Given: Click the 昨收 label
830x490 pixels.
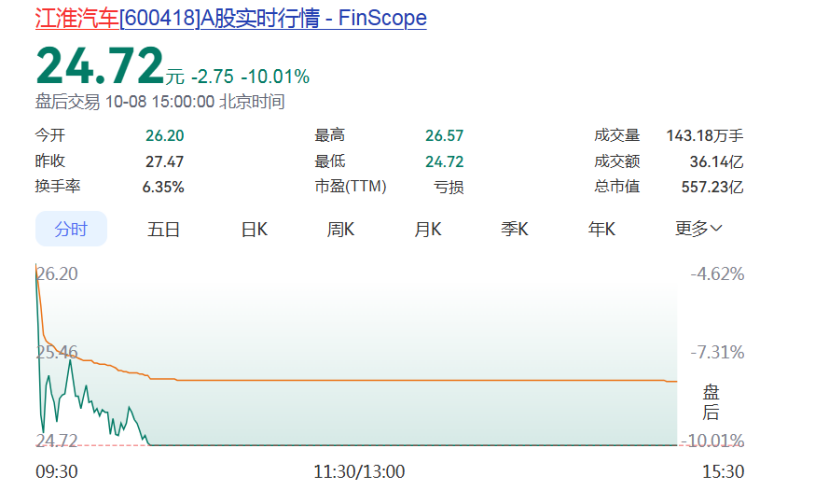Looking at the screenshot, I should point(50,161).
